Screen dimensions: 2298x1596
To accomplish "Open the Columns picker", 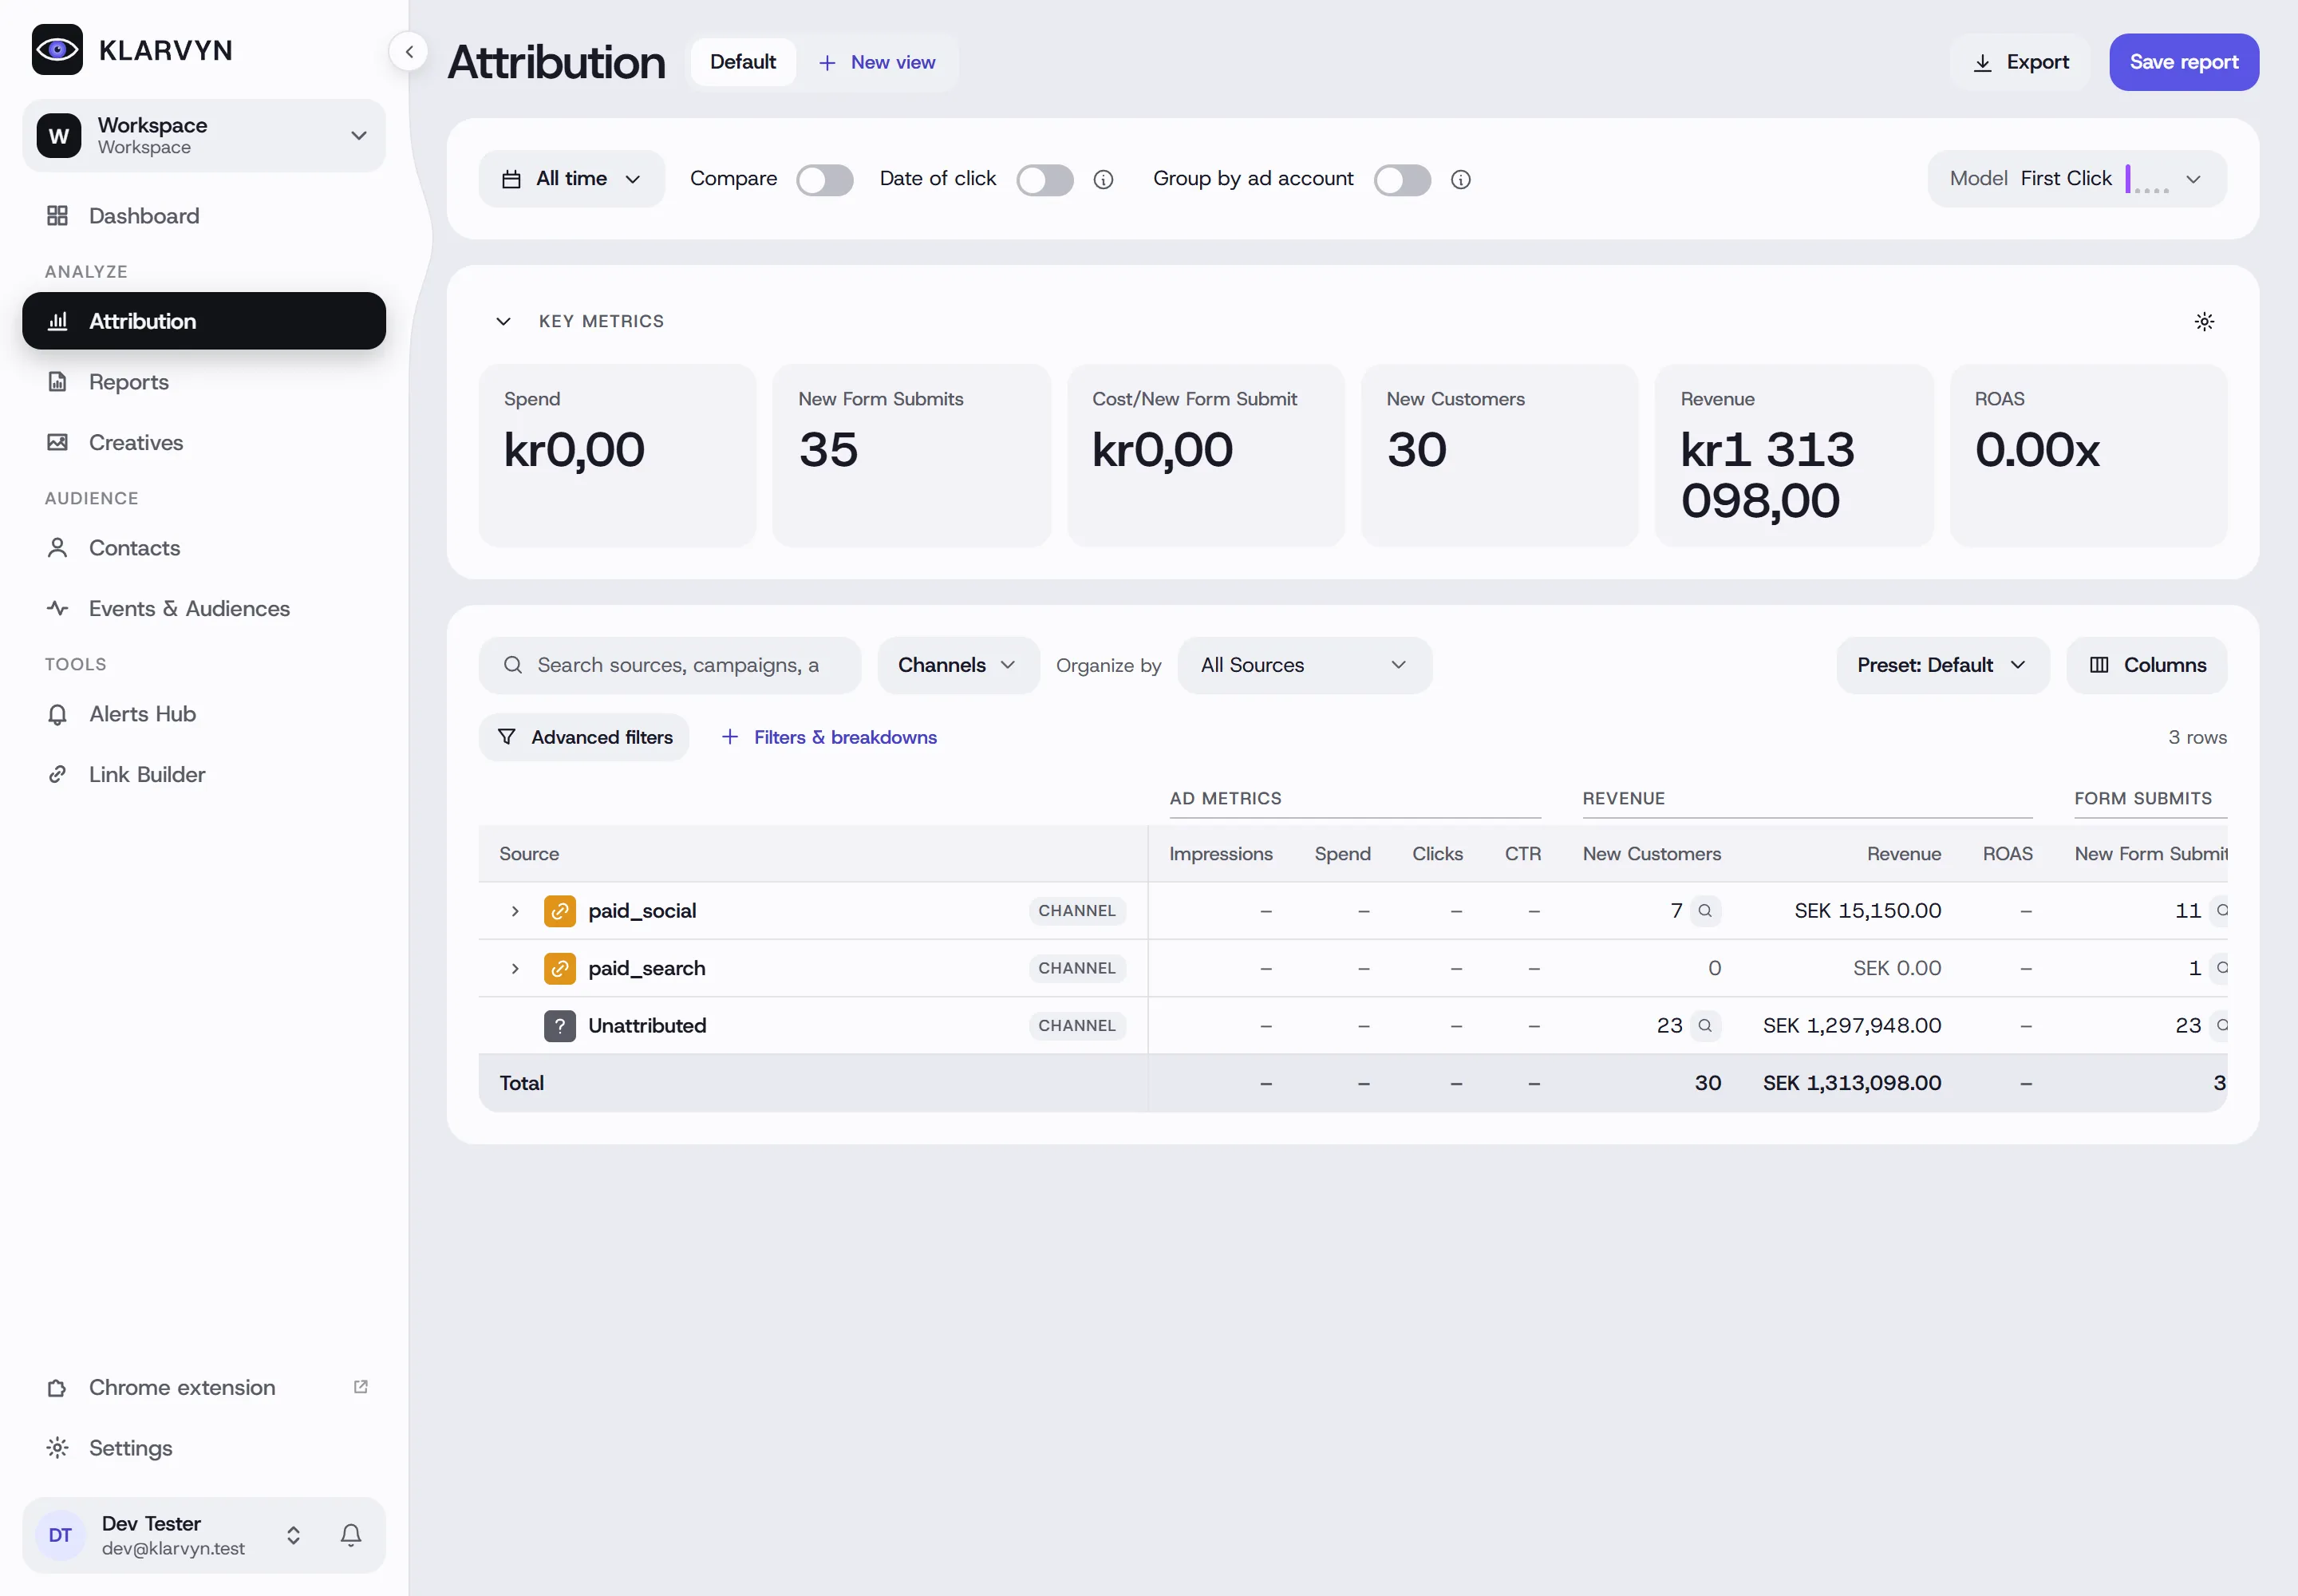I will coord(2147,666).
